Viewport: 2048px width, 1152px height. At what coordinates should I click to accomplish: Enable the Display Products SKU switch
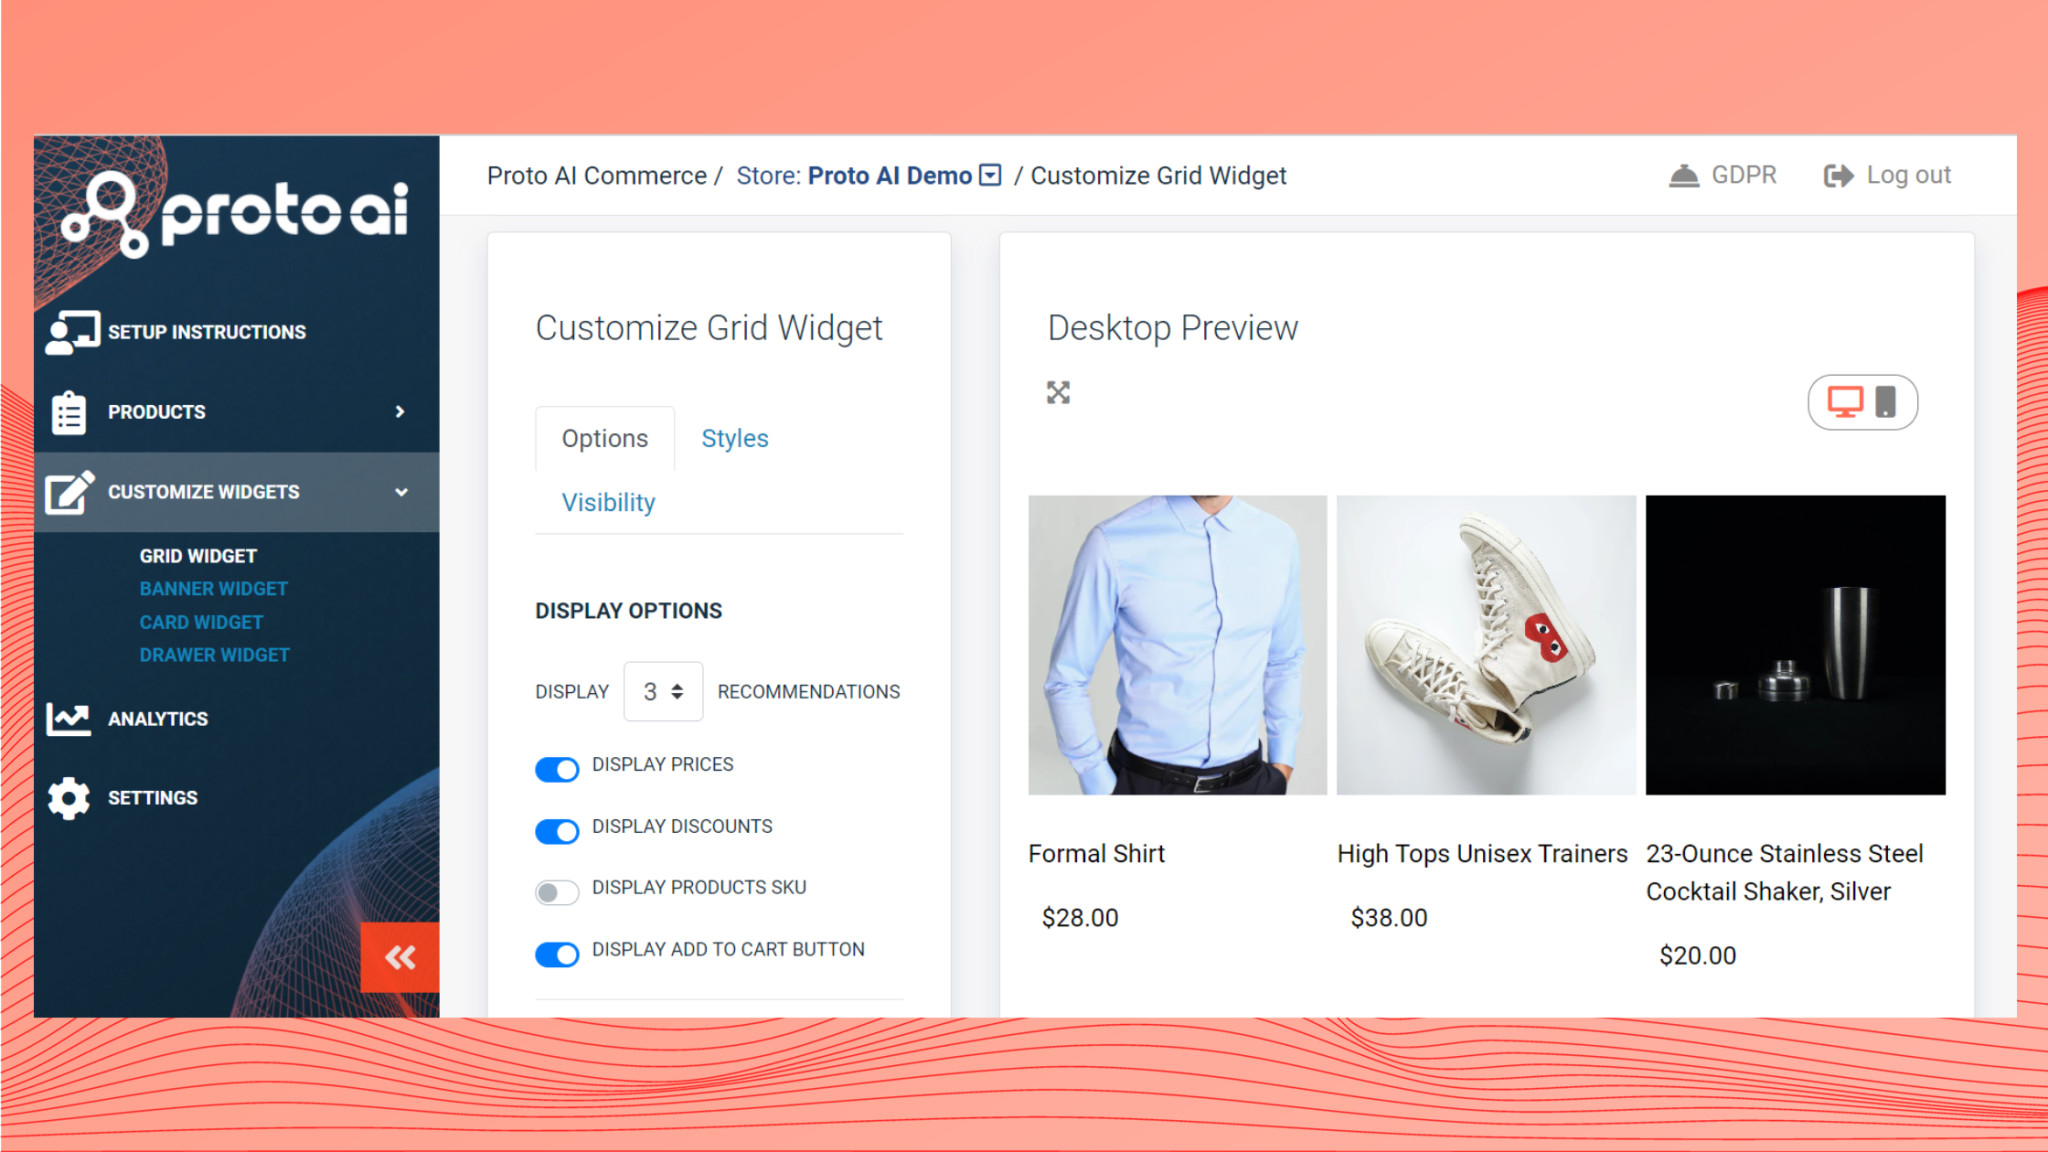click(557, 892)
